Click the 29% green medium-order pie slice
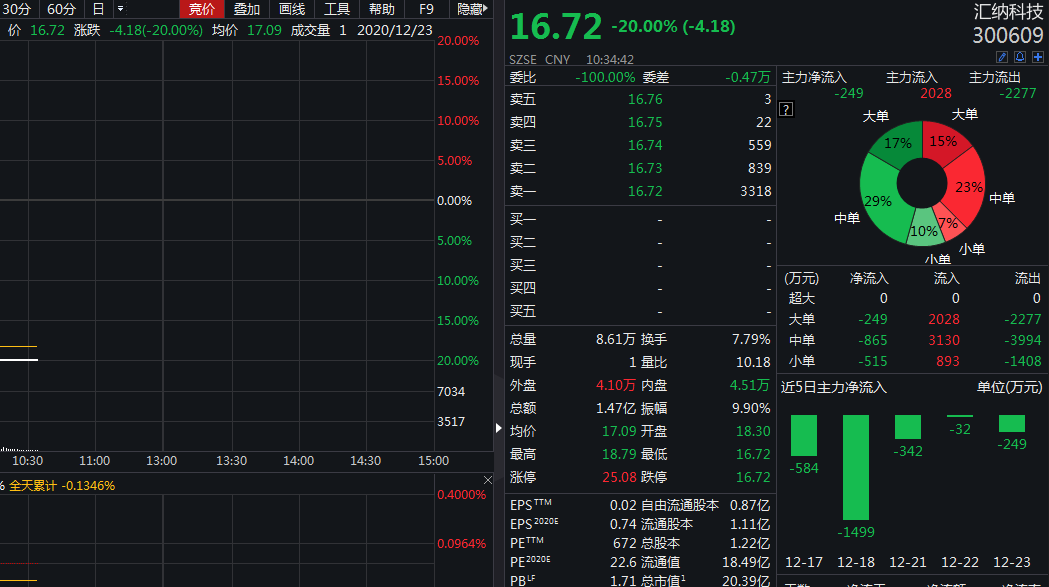This screenshot has width=1049, height=587. [877, 201]
